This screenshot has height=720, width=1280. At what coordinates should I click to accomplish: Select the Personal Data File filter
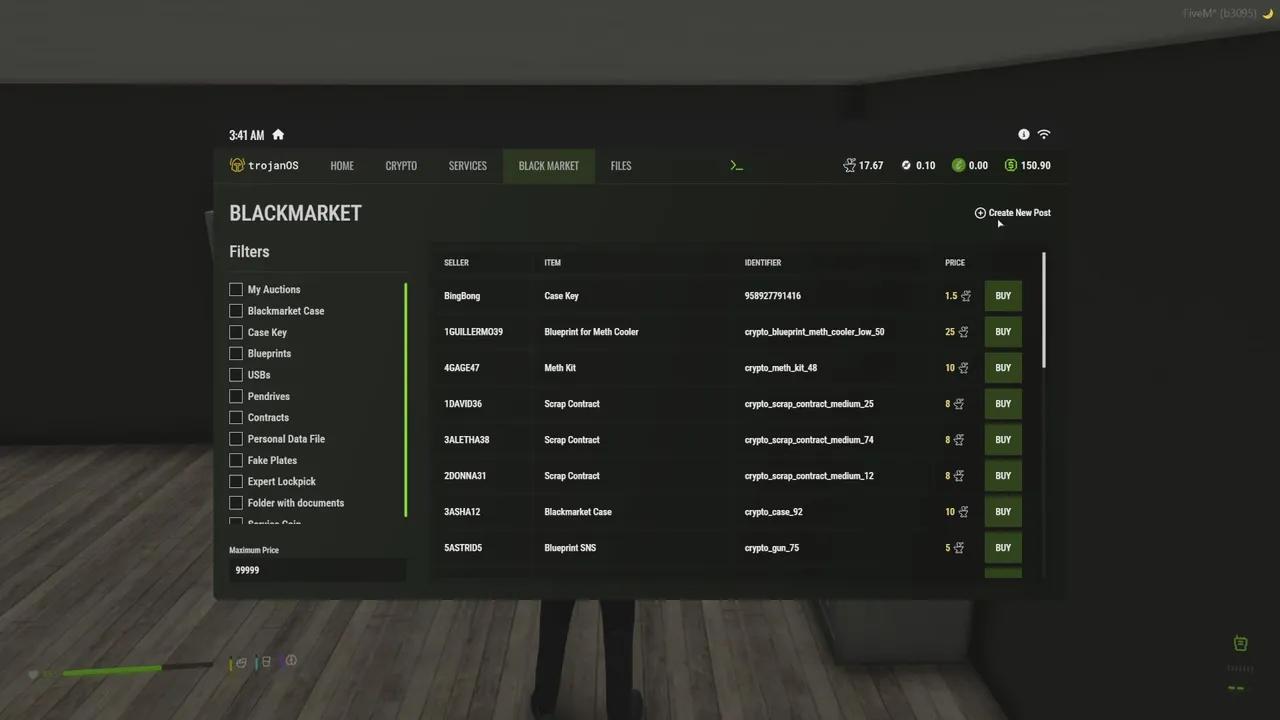point(236,439)
